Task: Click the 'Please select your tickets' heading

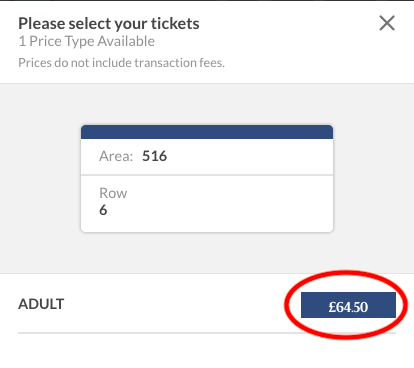Action: coord(109,24)
